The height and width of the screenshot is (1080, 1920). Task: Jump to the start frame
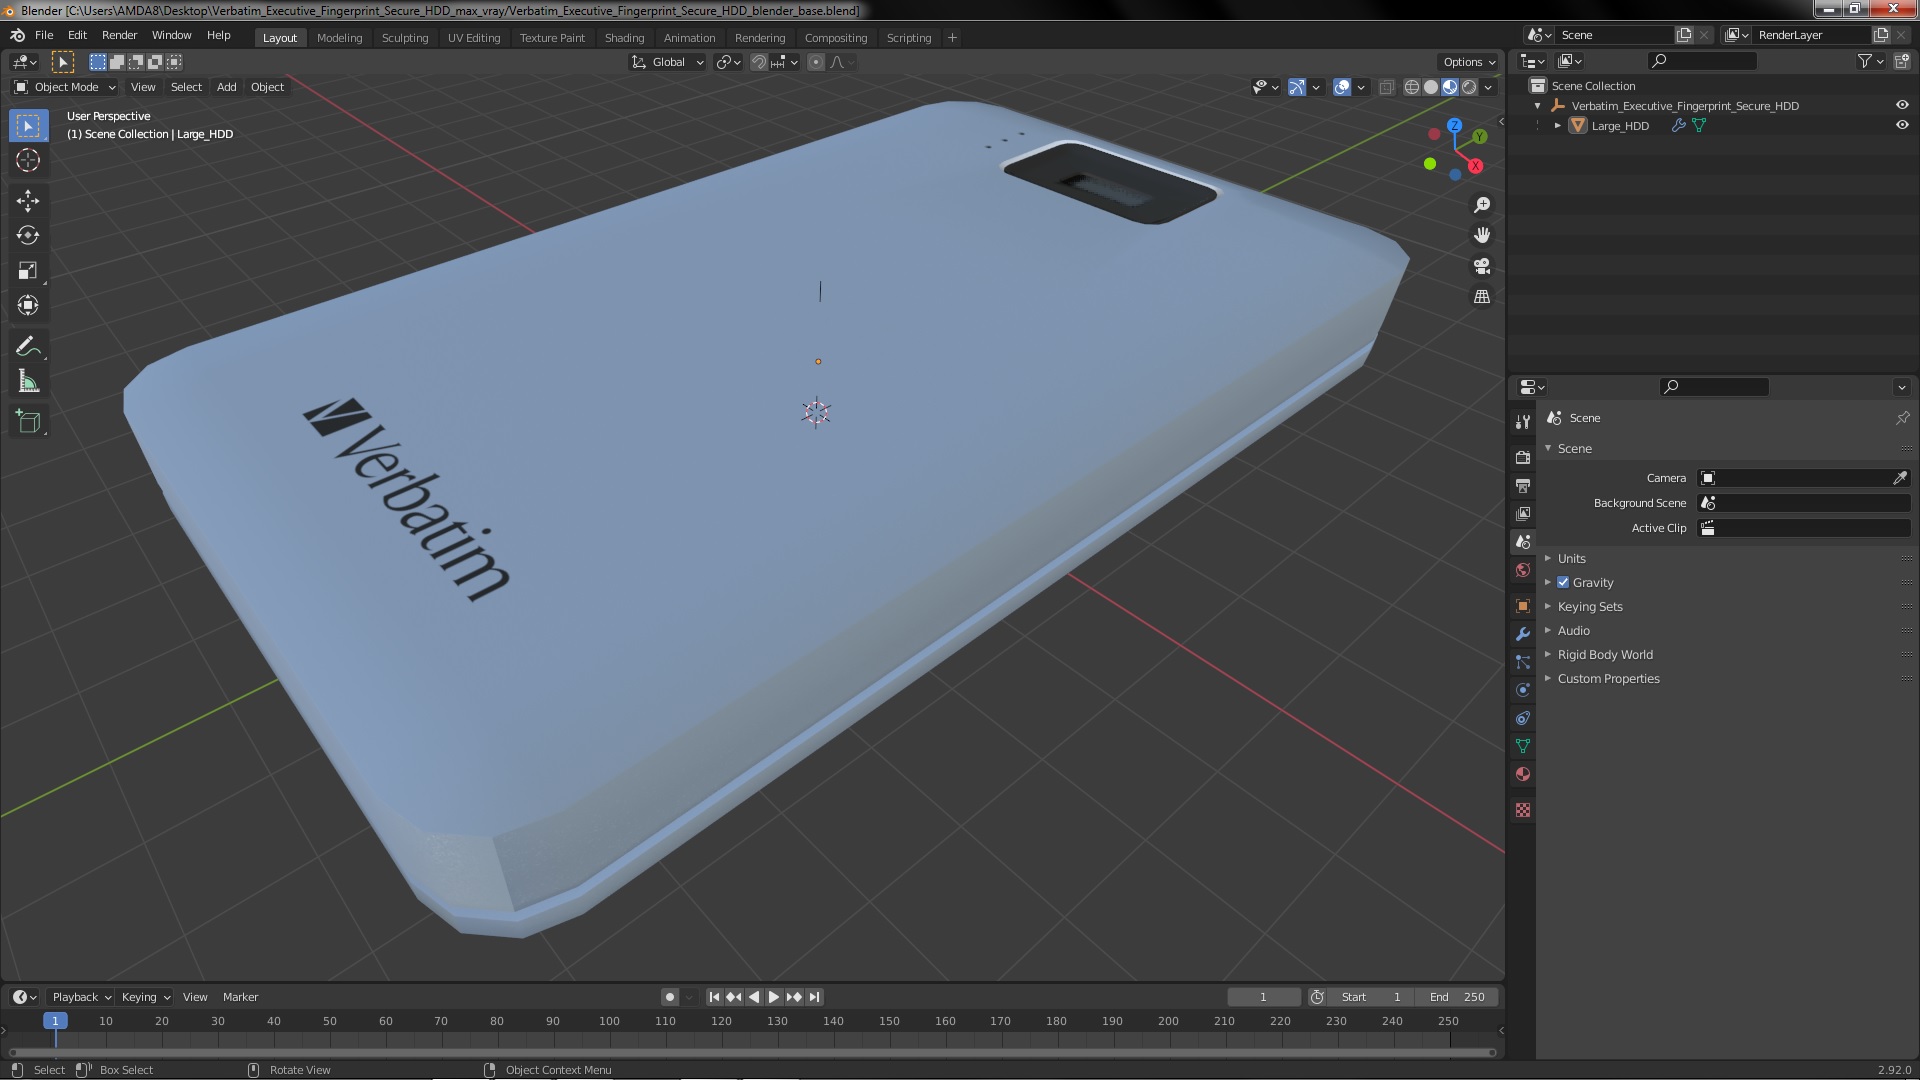714,997
